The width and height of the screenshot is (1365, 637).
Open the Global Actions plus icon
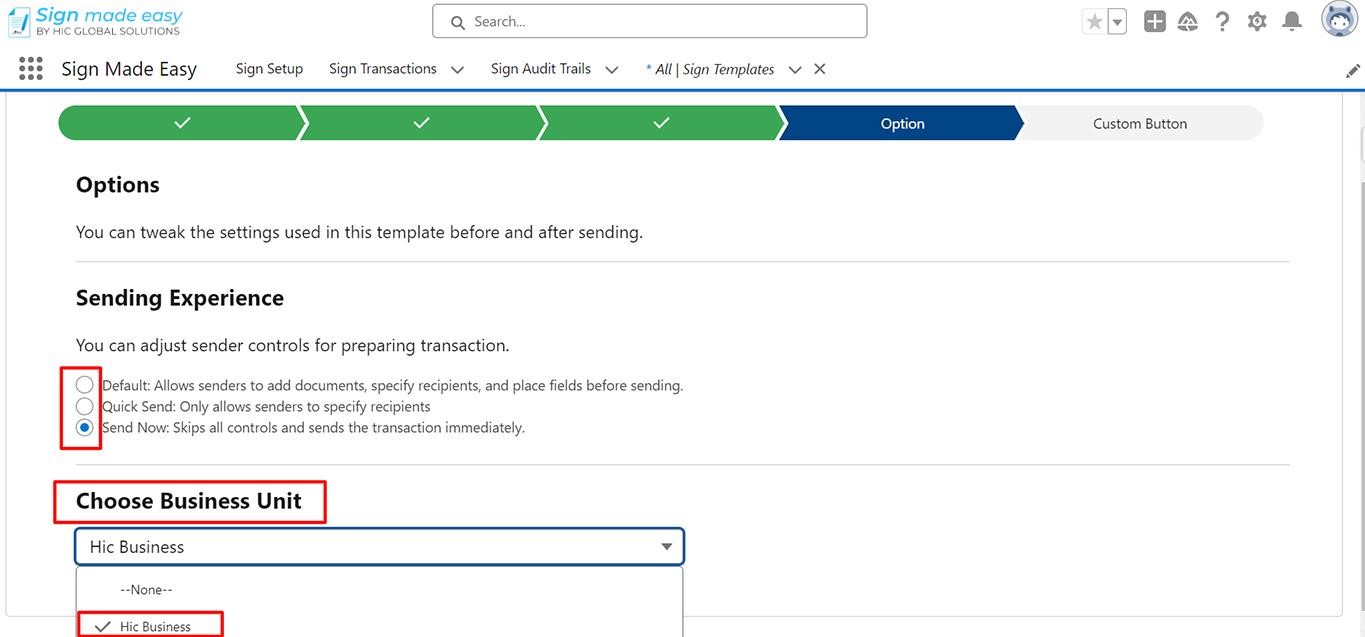point(1155,21)
